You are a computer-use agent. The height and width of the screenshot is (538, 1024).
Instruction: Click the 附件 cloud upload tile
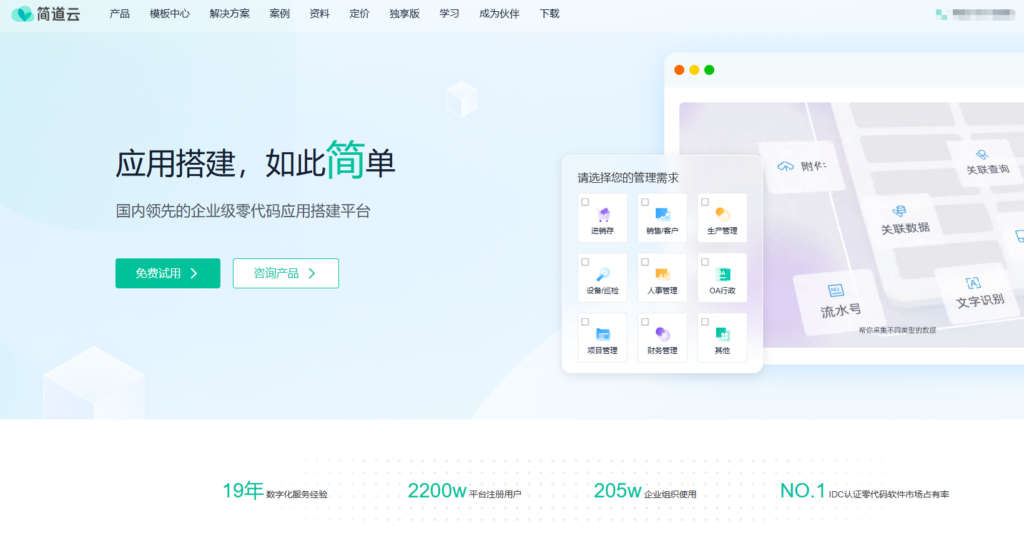(801, 166)
